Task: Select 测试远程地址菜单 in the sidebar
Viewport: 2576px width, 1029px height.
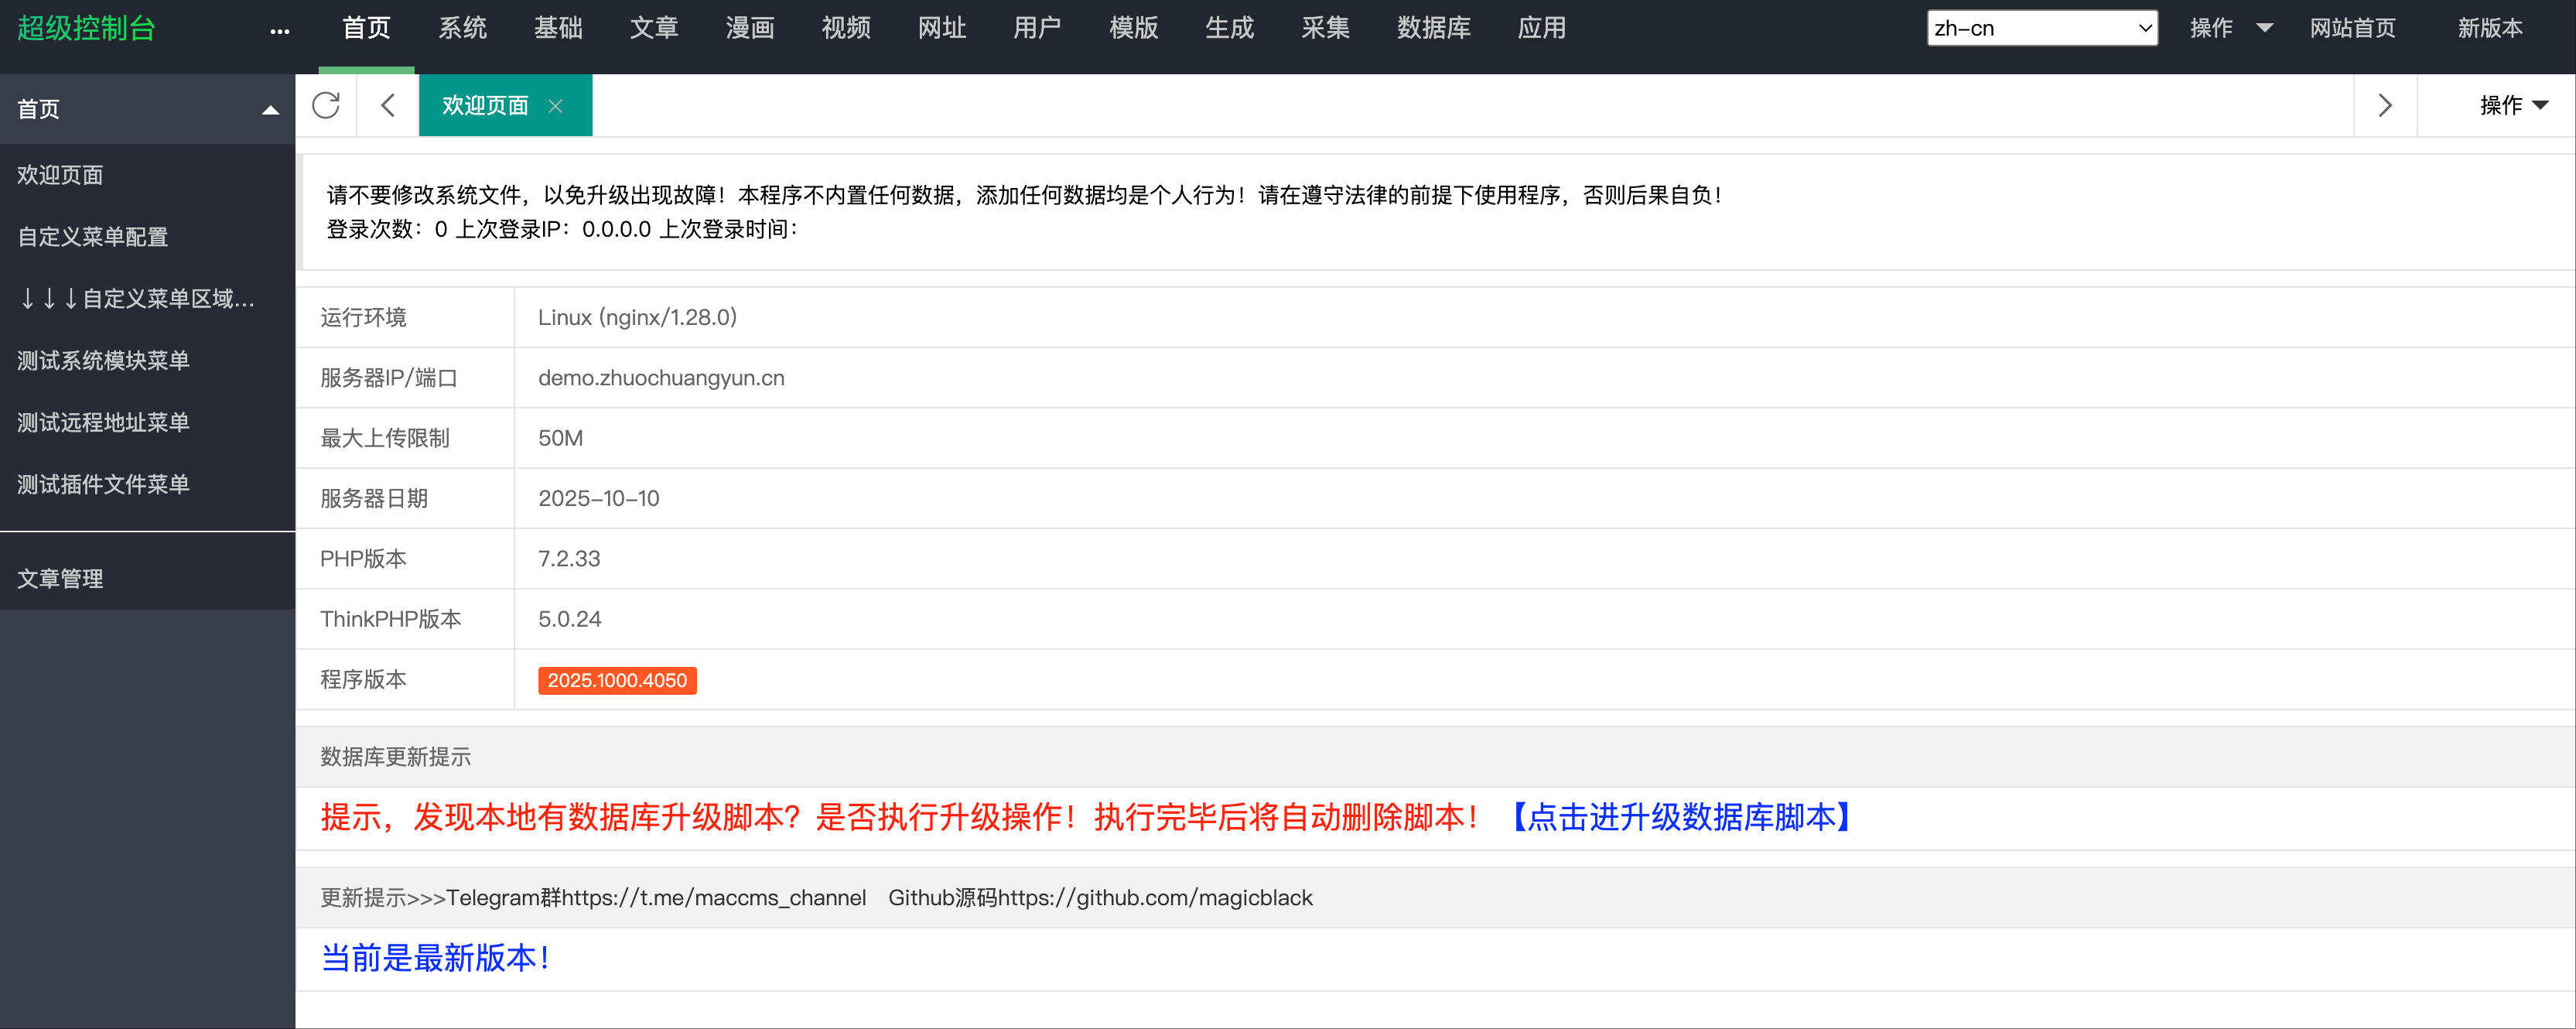Action: tap(103, 422)
